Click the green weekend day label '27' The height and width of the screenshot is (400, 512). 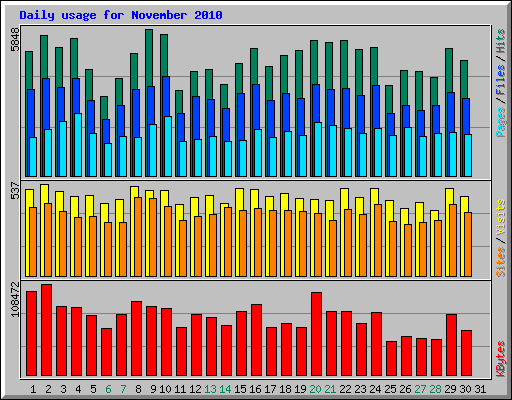coord(420,389)
